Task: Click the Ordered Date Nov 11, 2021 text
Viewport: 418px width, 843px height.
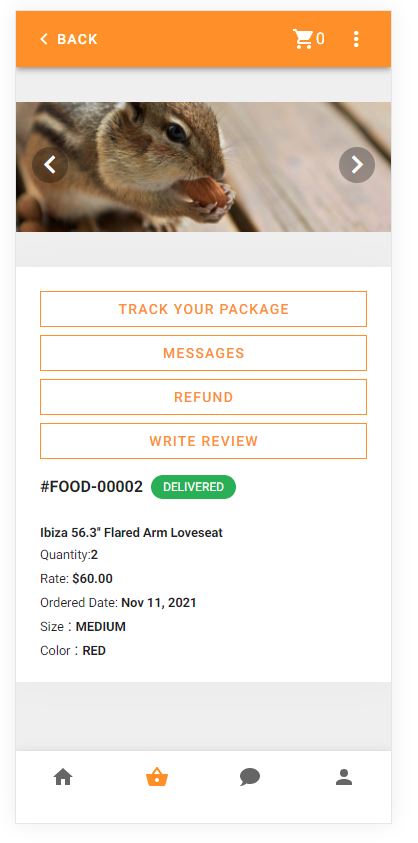Action: click(x=118, y=603)
